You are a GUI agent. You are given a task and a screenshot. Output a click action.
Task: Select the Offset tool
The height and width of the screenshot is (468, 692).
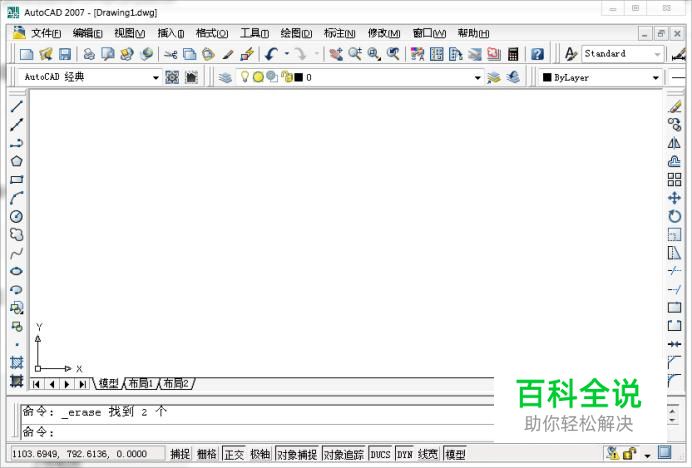[674, 161]
